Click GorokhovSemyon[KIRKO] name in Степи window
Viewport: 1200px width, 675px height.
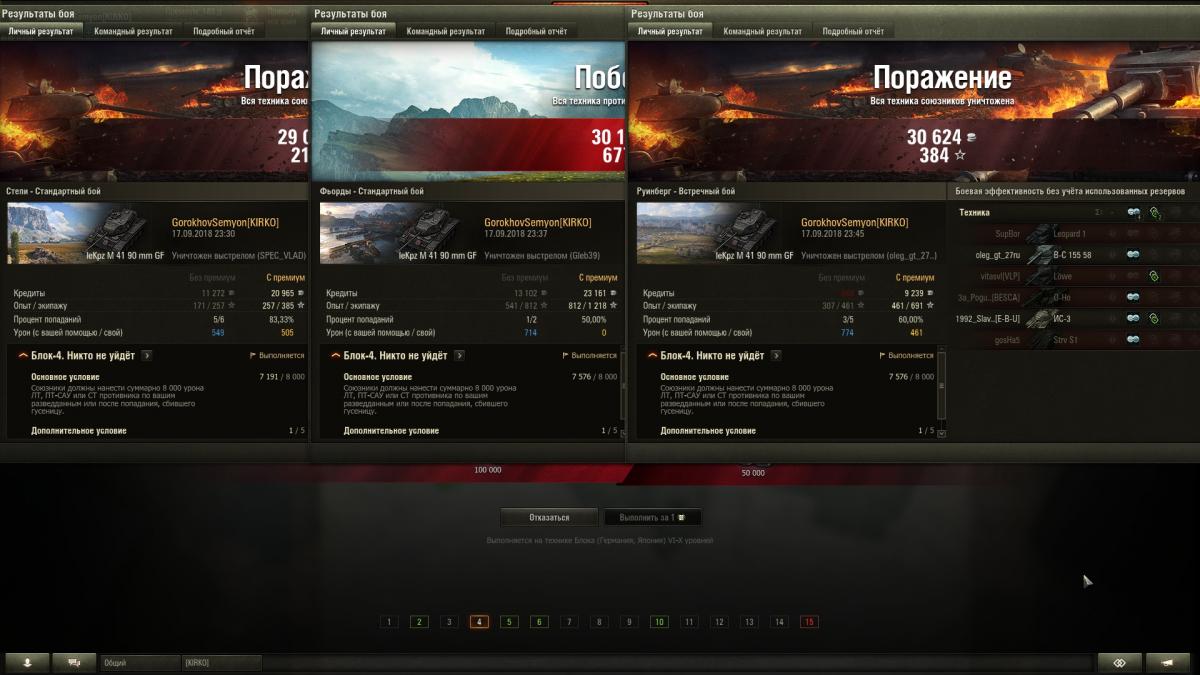(225, 222)
